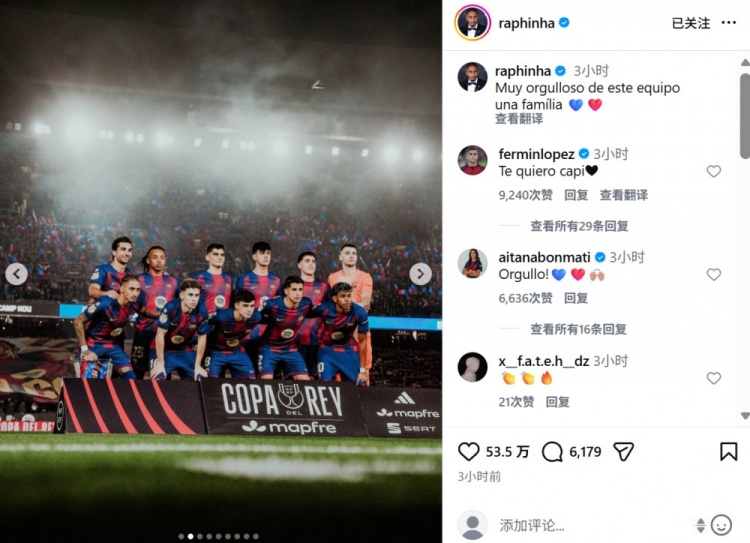Like ferminlopez's comment

(714, 171)
